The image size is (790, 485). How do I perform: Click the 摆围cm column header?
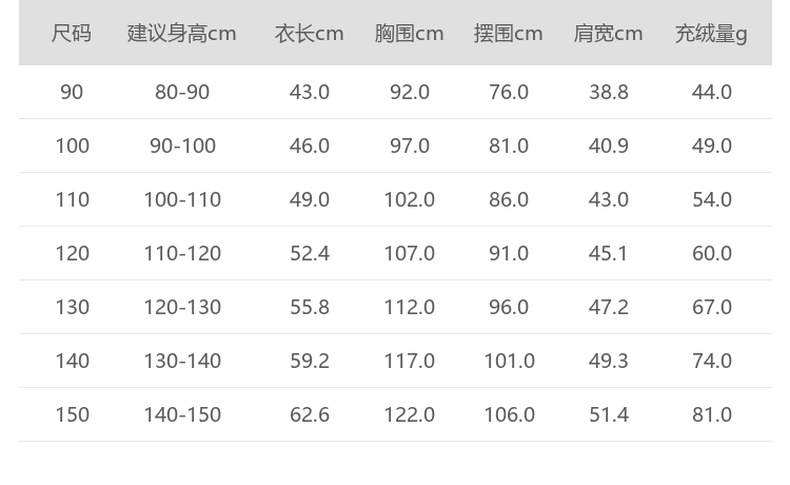pos(508,33)
